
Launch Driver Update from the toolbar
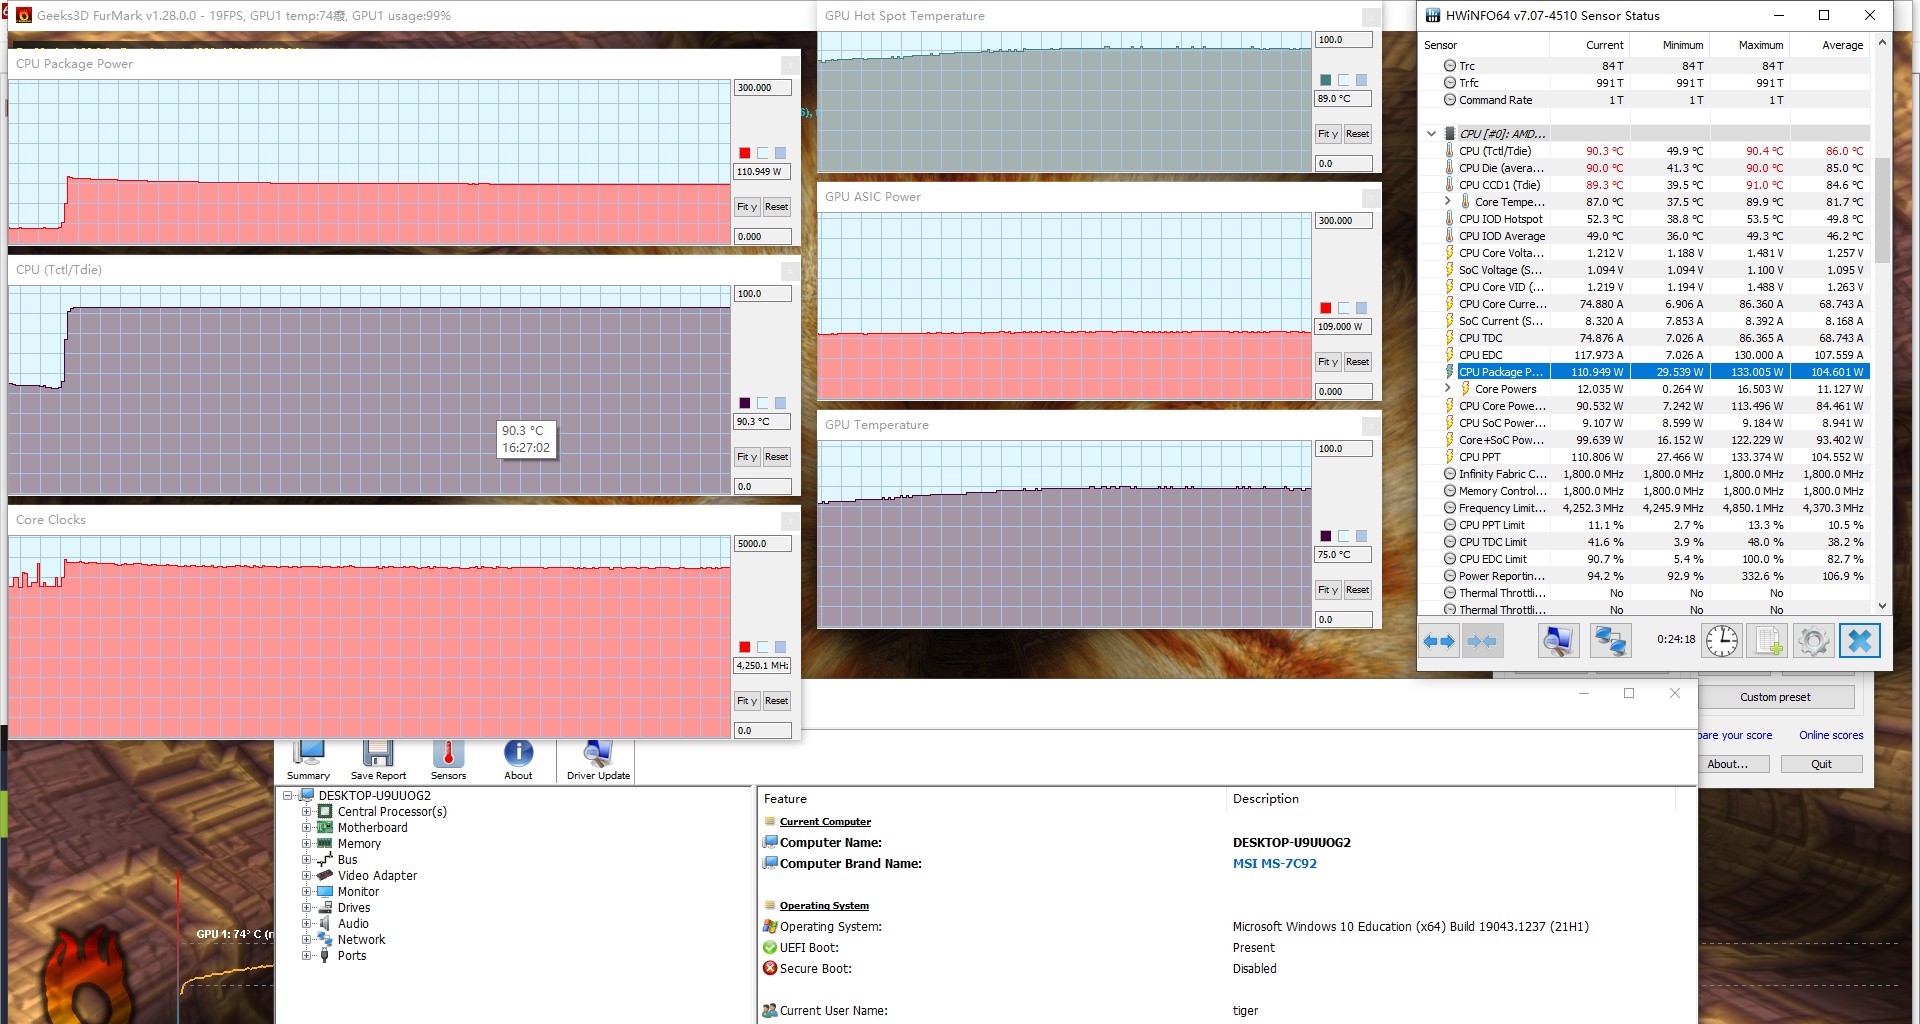(x=598, y=760)
